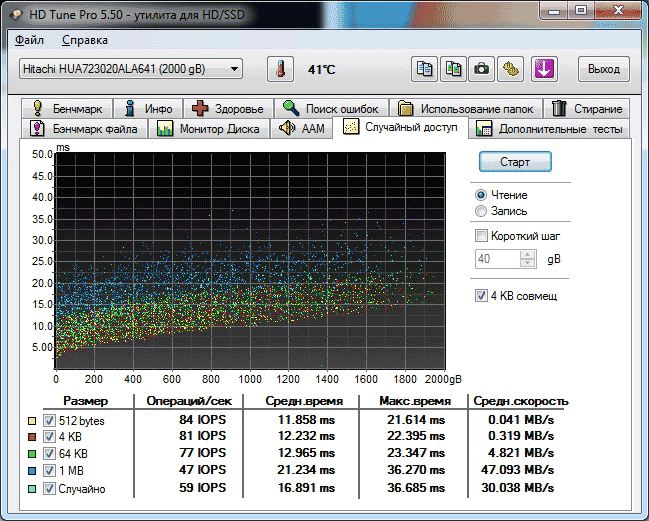This screenshot has width=649, height=521.
Task: Click the purple down-arrow minimize to tray icon
Action: pos(544,70)
